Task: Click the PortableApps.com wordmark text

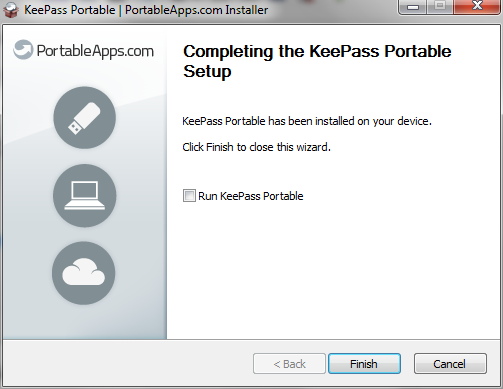Action: point(95,51)
